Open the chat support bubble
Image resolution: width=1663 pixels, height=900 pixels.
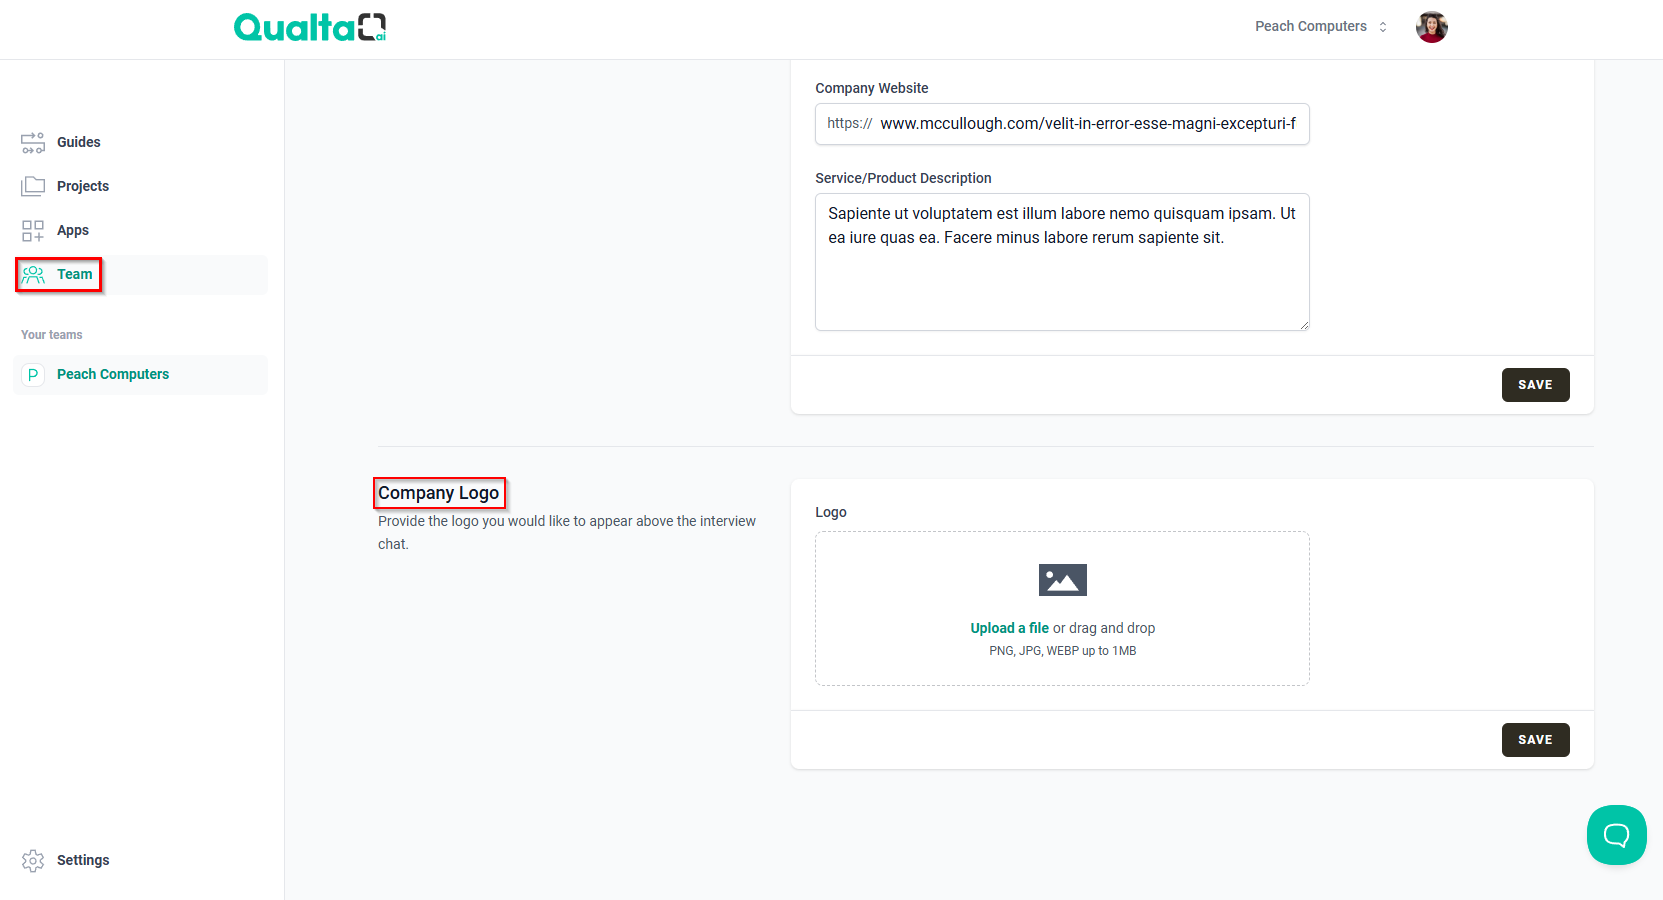(x=1616, y=835)
